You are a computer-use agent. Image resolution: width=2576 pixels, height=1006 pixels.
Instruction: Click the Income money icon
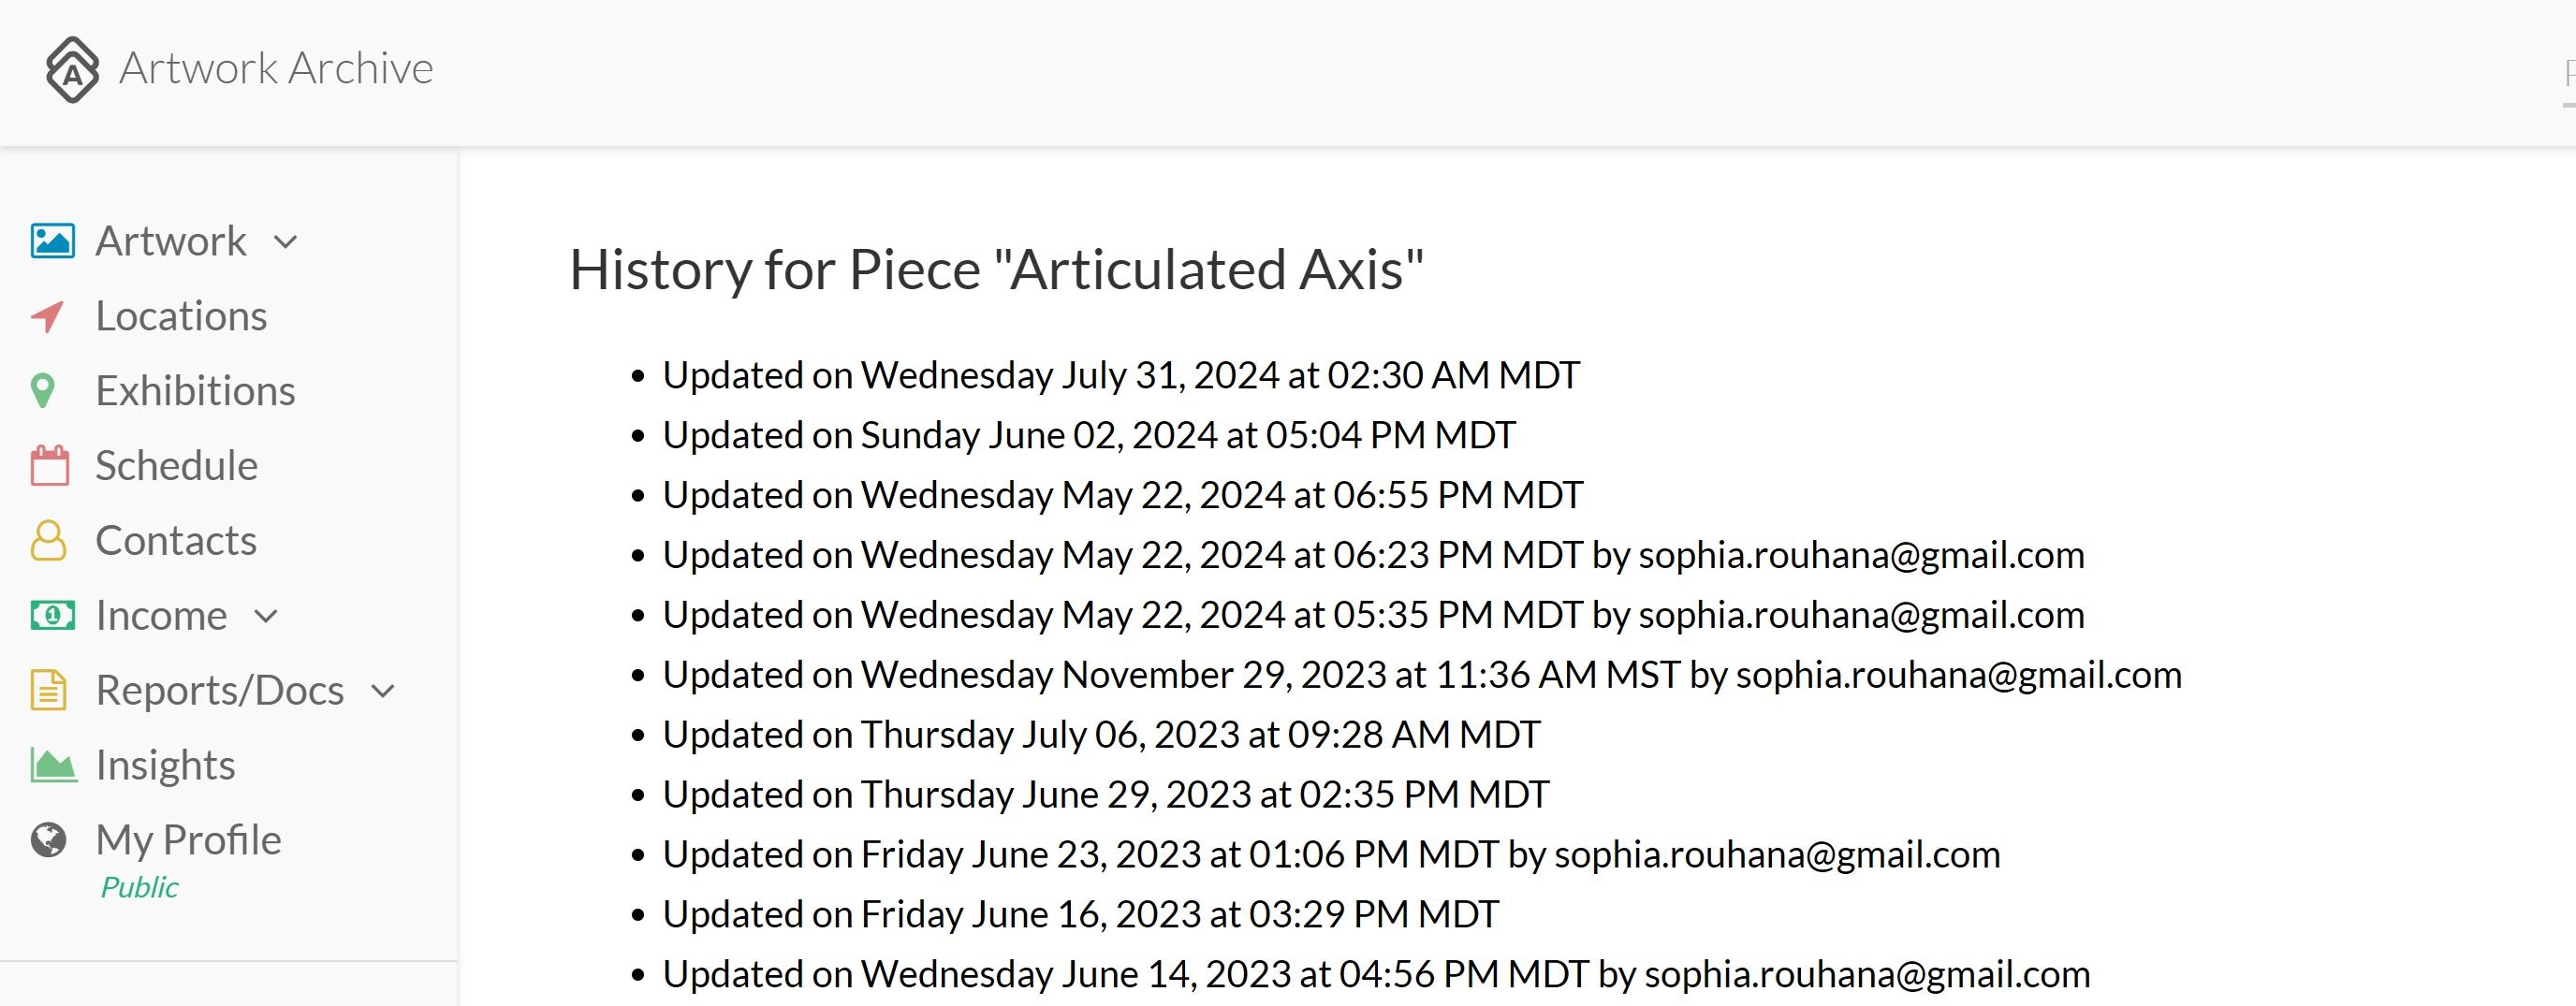pyautogui.click(x=52, y=615)
